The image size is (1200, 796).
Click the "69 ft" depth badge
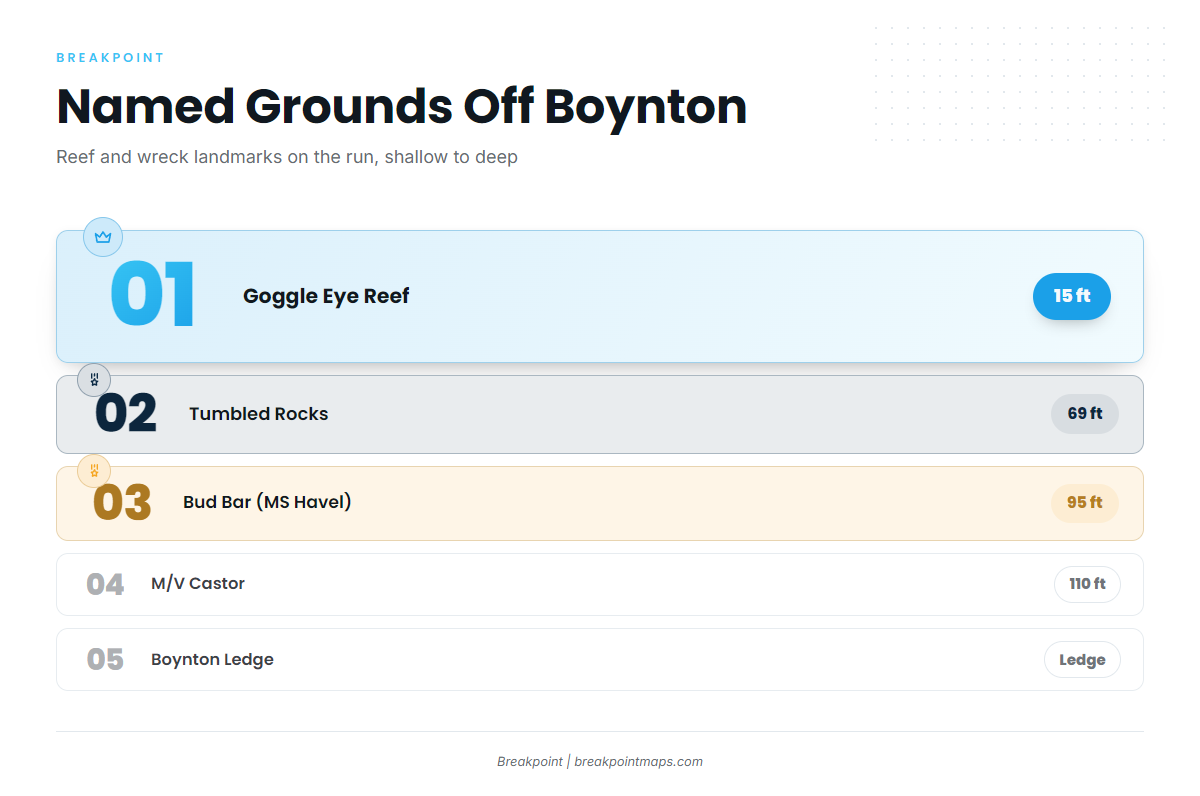pos(1085,414)
